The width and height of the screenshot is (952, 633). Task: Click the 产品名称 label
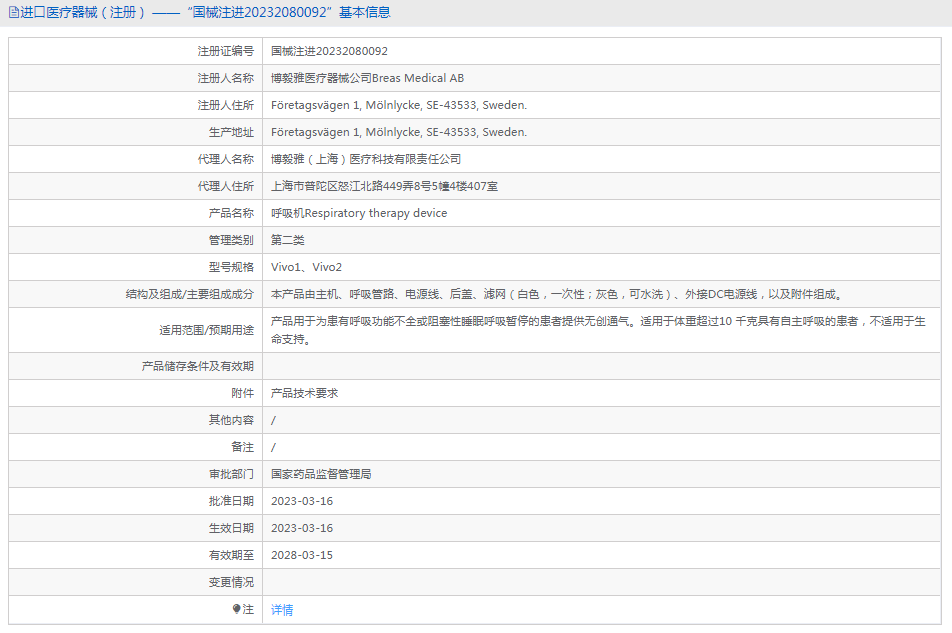(231, 213)
